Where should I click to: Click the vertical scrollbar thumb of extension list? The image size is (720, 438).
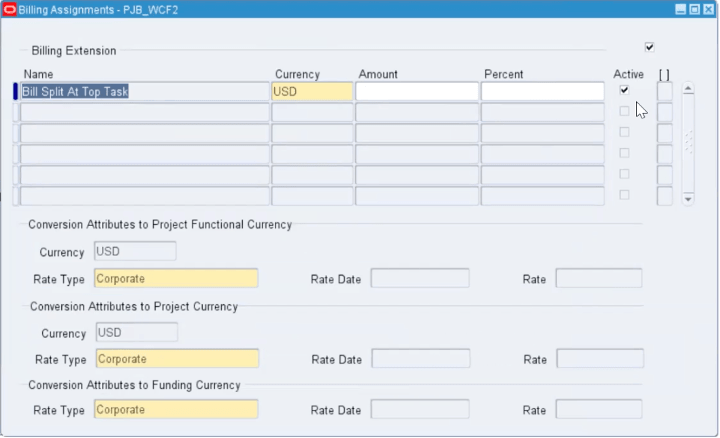click(688, 142)
